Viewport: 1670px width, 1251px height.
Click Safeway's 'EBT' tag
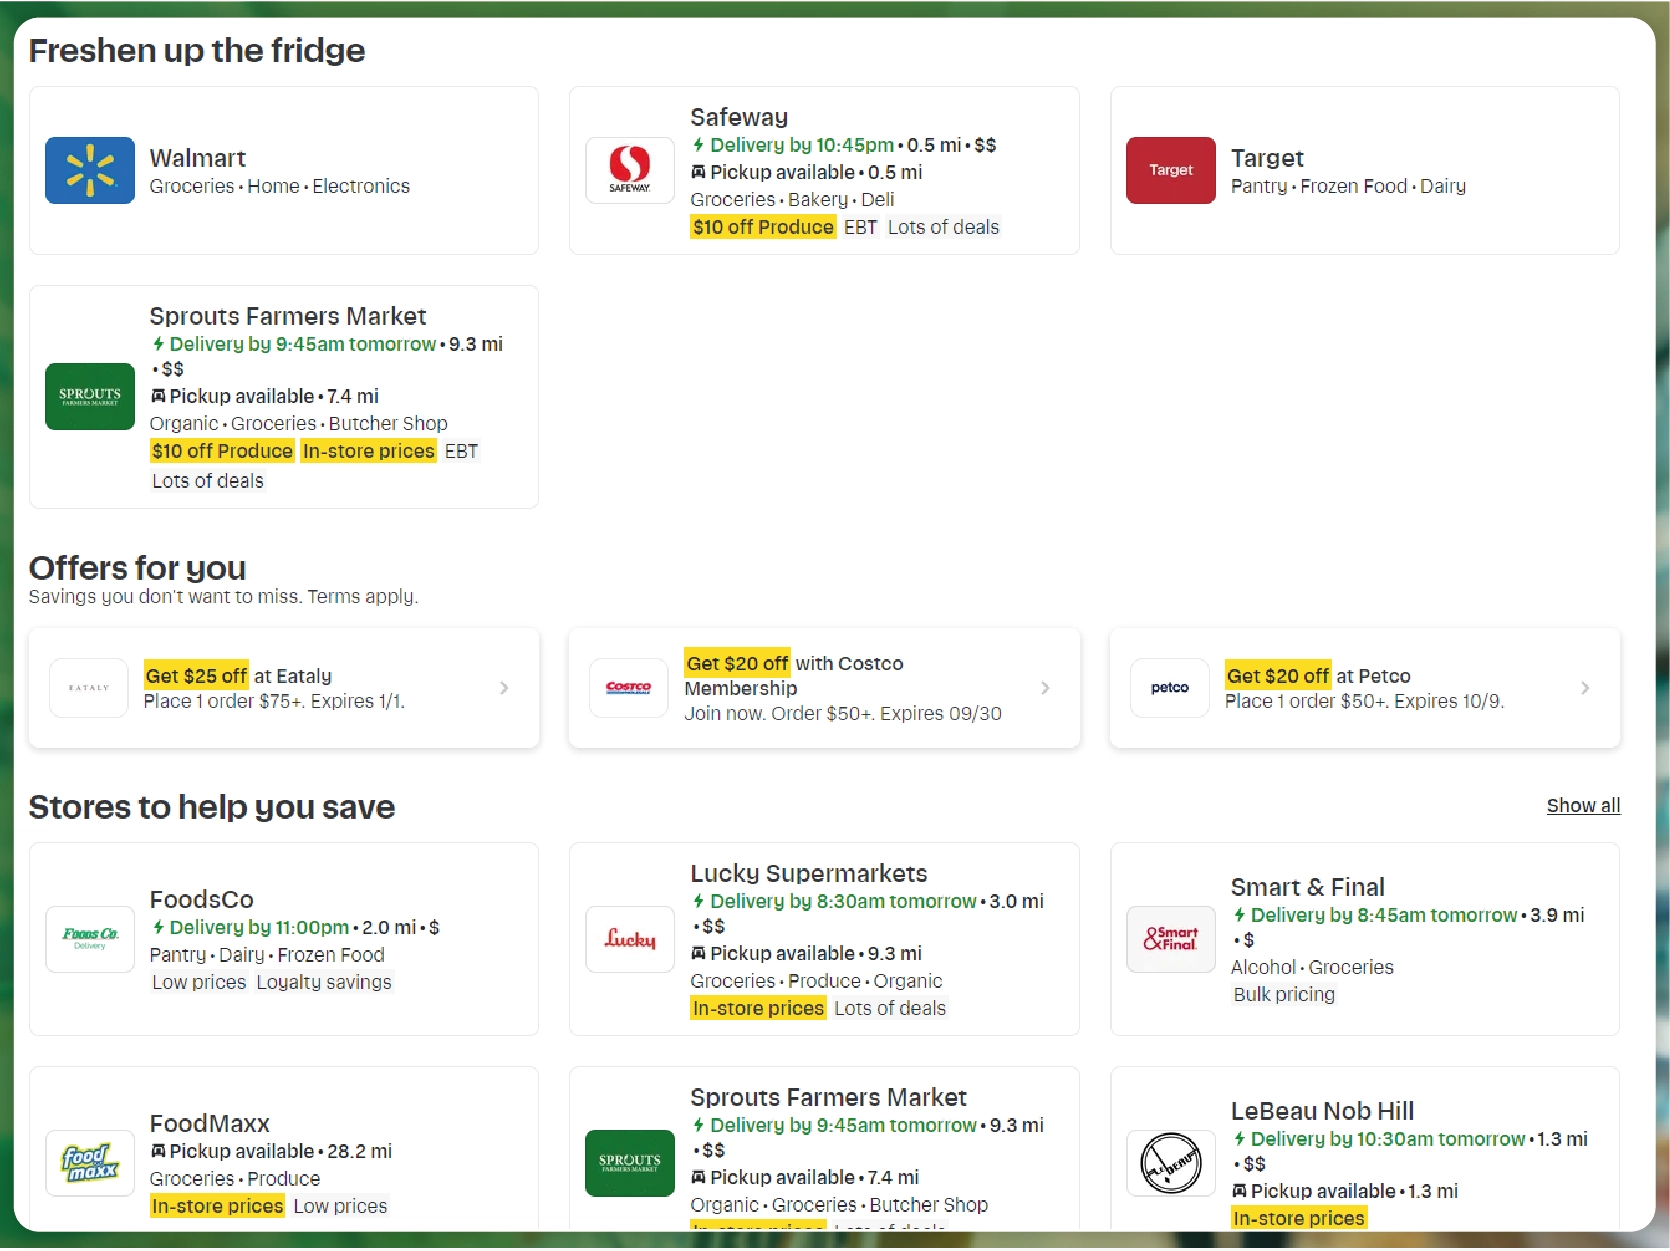[x=860, y=227]
